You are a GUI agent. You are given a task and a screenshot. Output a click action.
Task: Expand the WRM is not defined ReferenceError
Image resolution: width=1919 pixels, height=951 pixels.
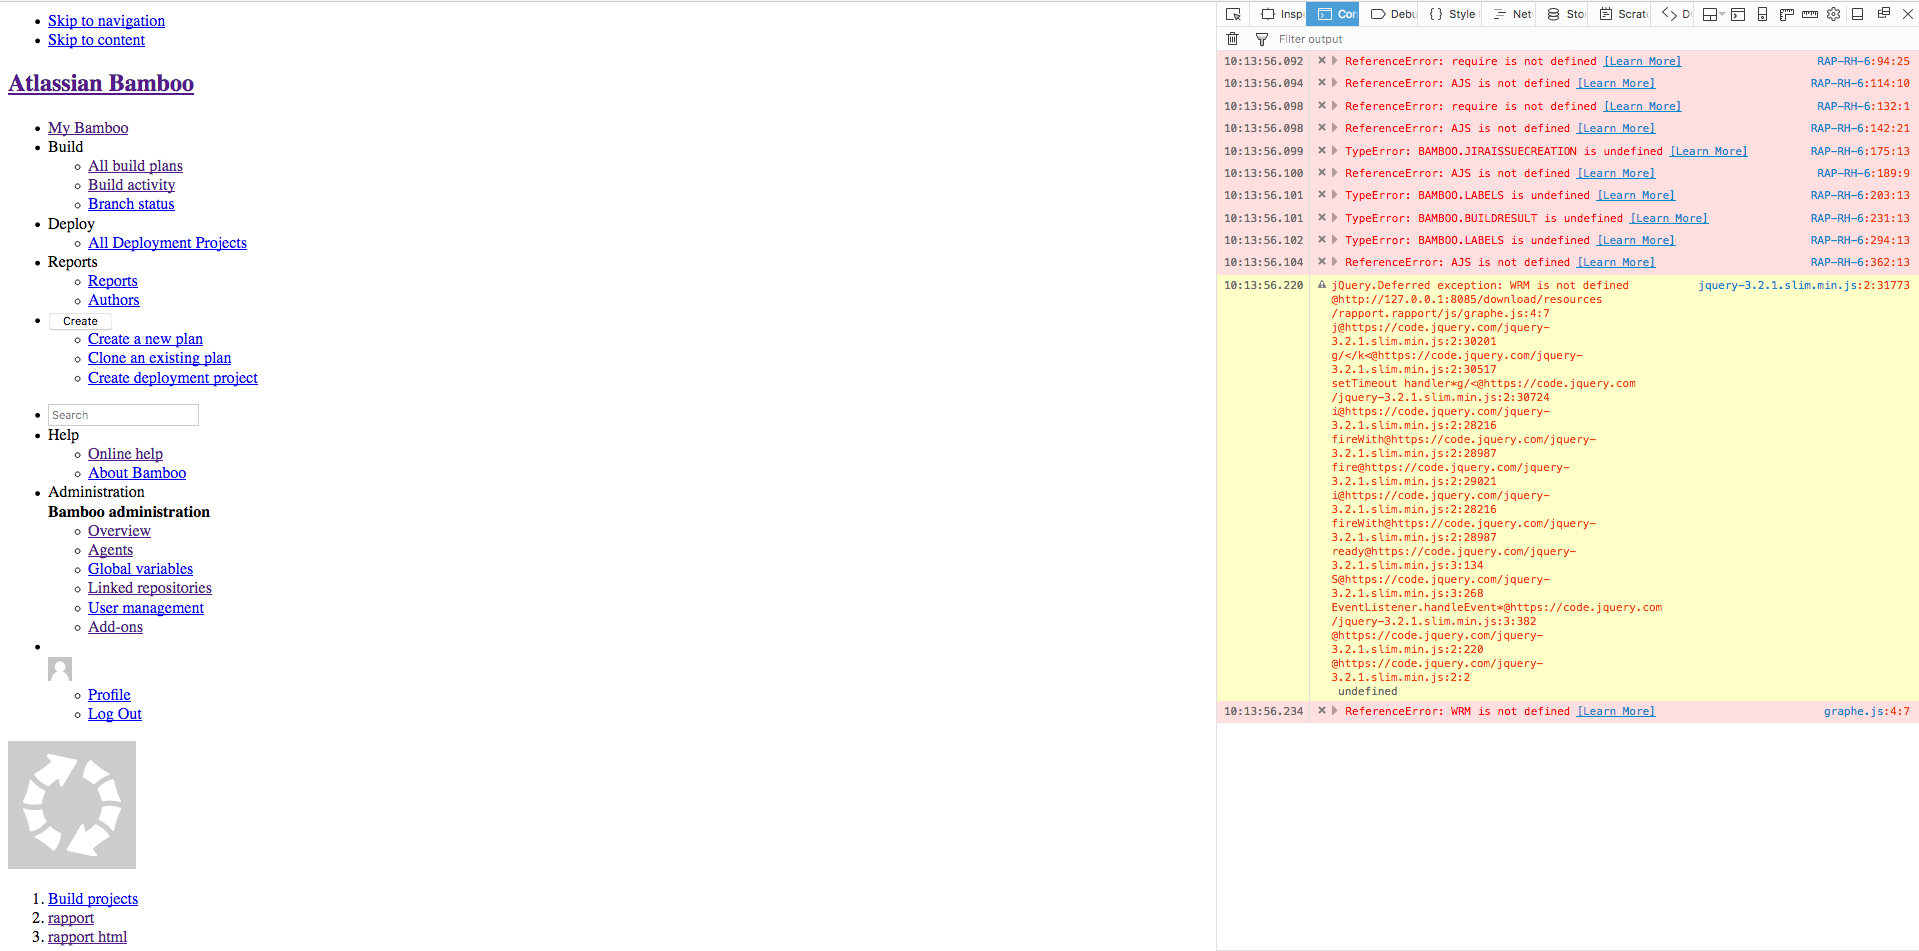tap(1334, 711)
